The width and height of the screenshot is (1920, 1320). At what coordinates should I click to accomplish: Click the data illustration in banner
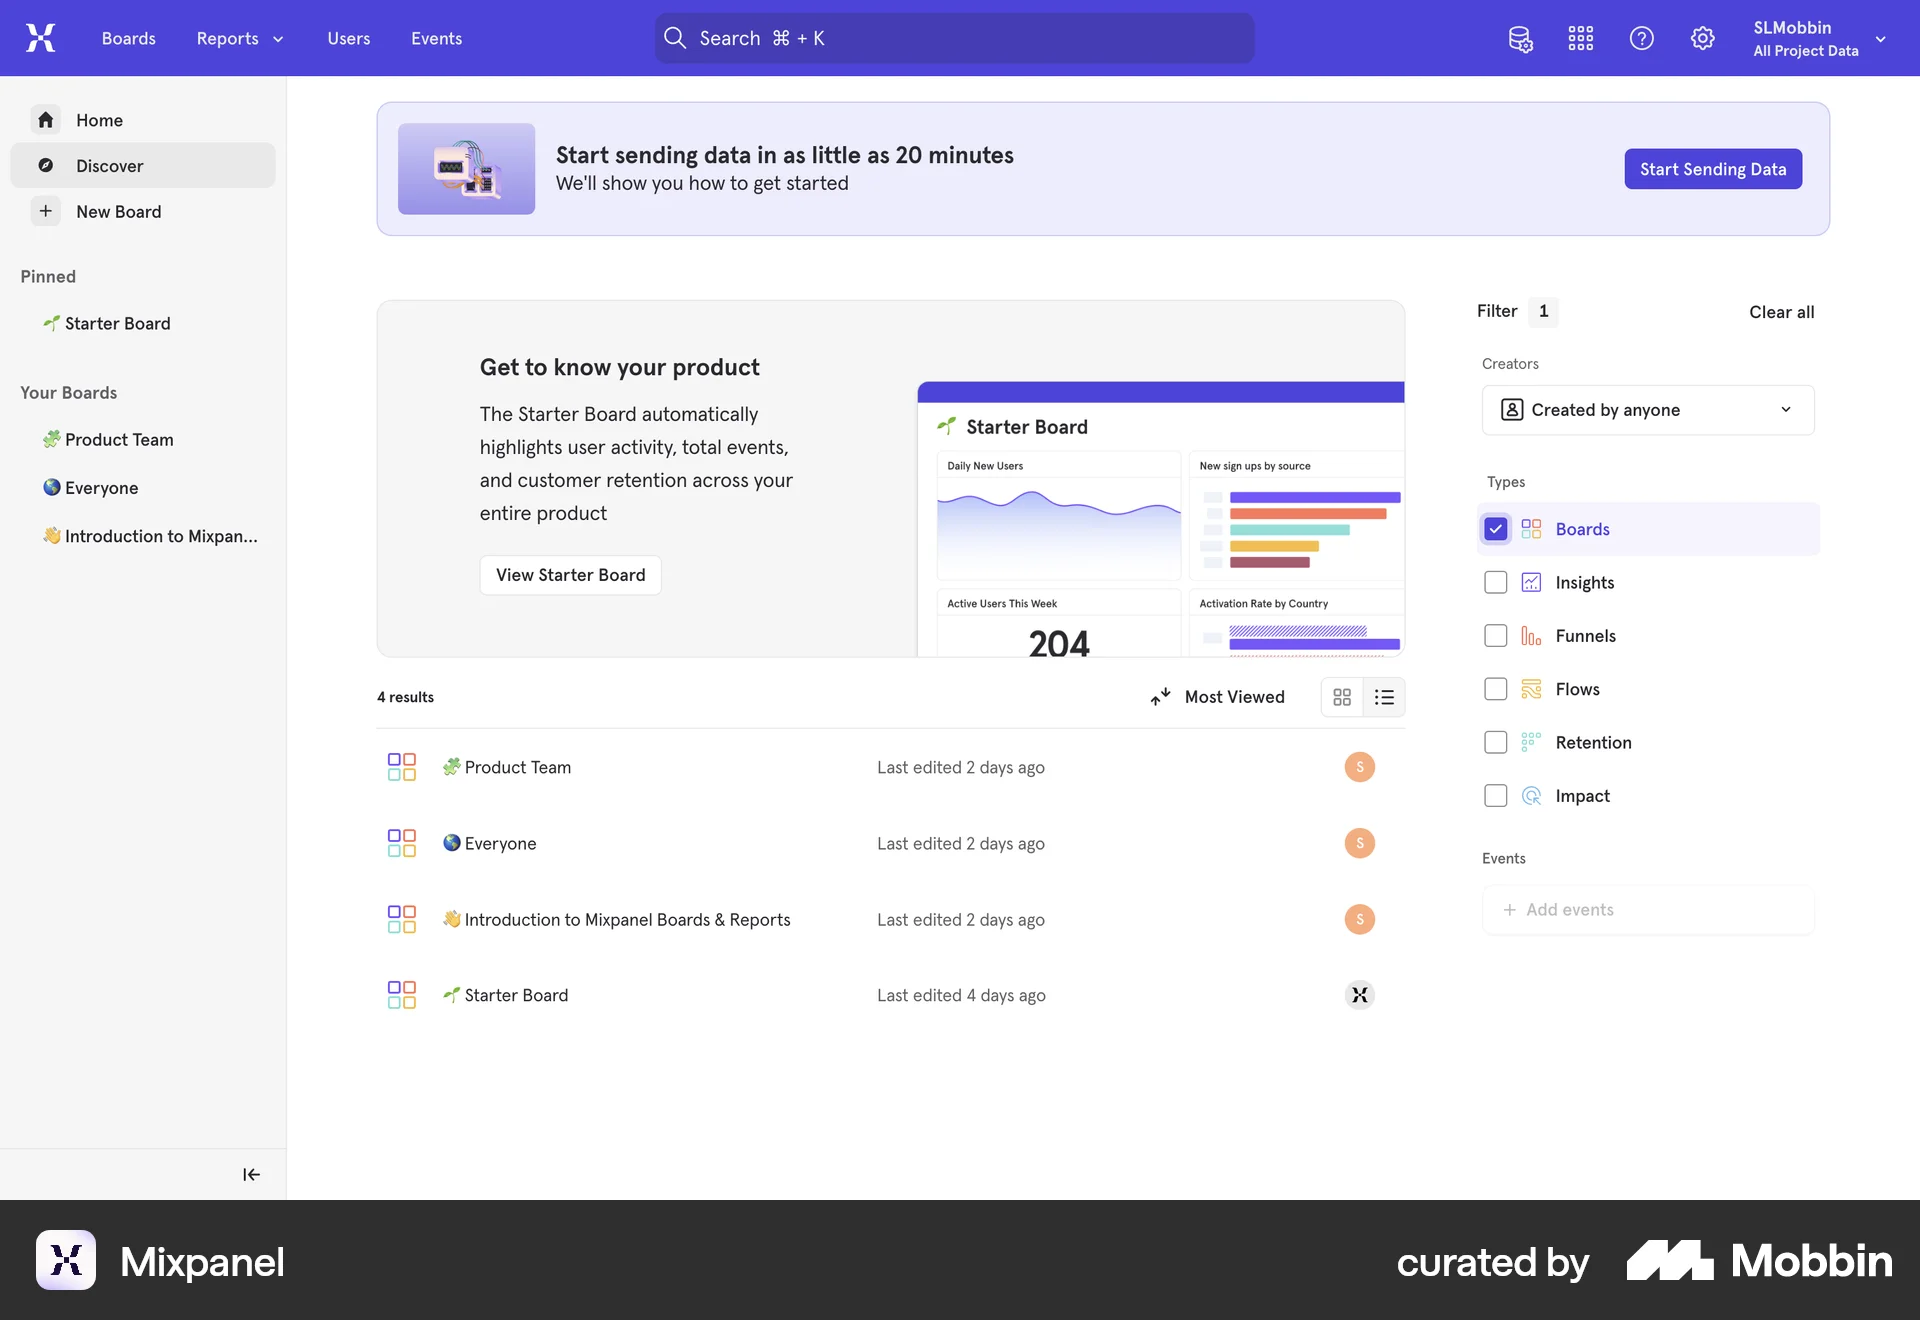[466, 169]
